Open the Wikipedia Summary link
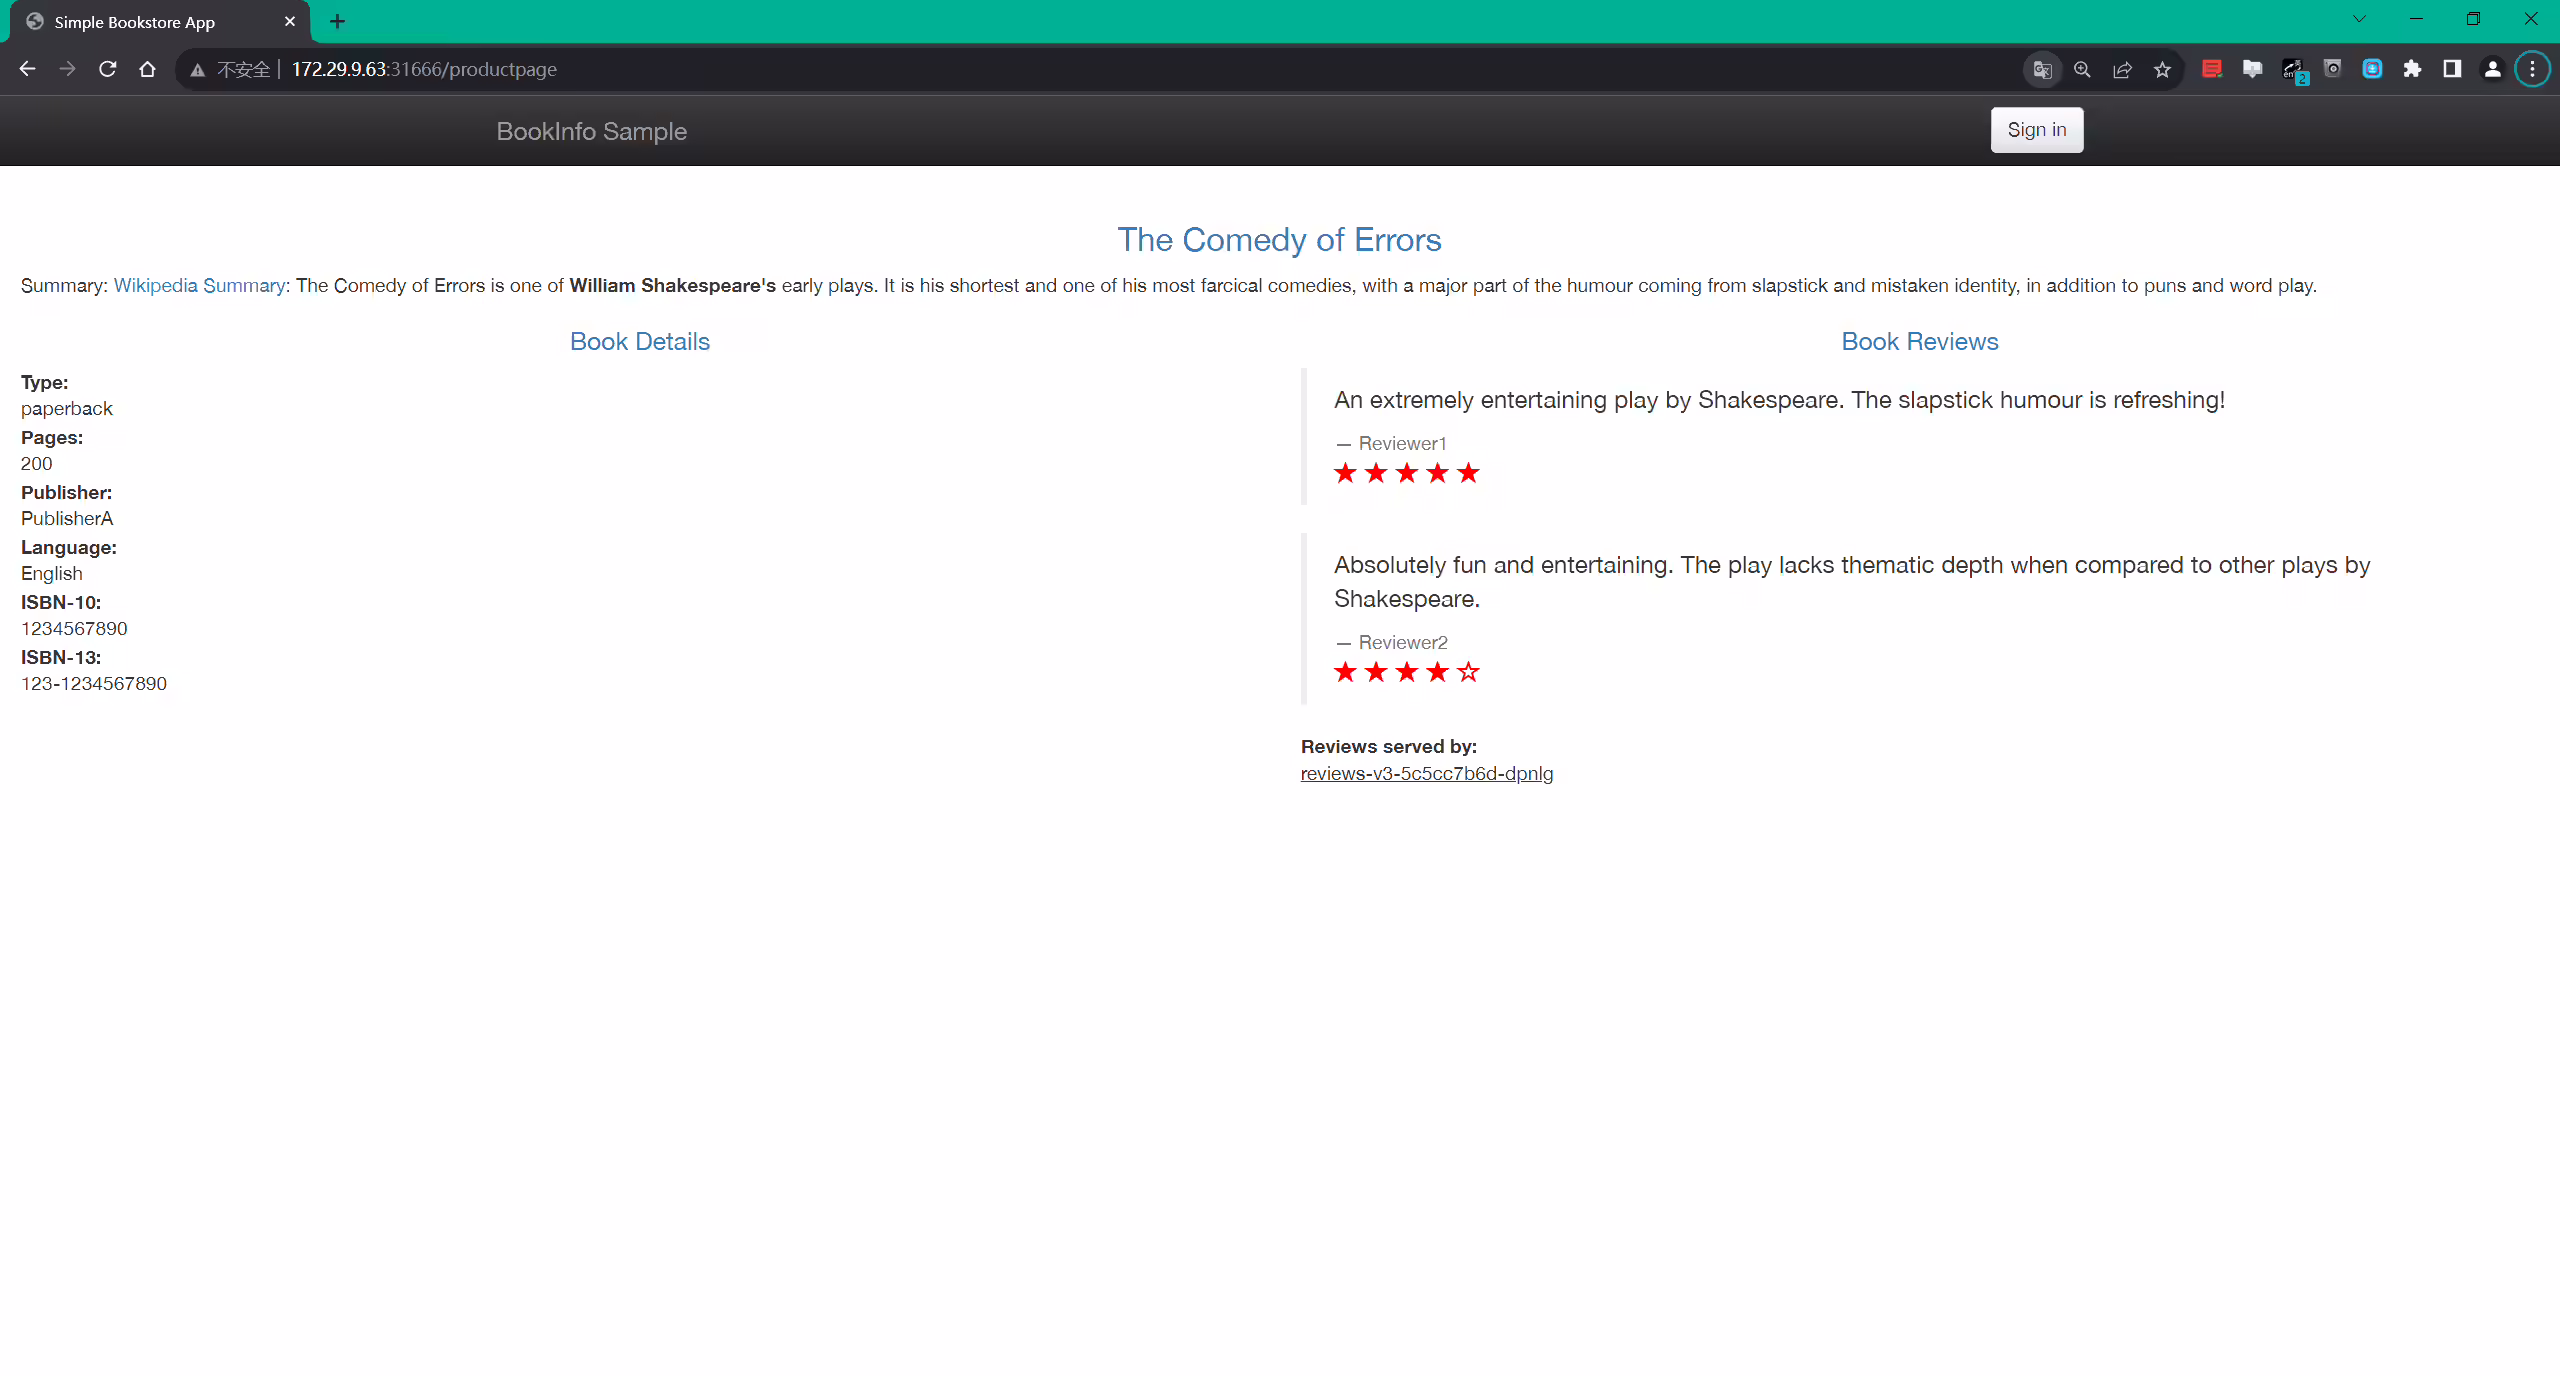Viewport: 2560px width, 1376px height. click(x=199, y=285)
